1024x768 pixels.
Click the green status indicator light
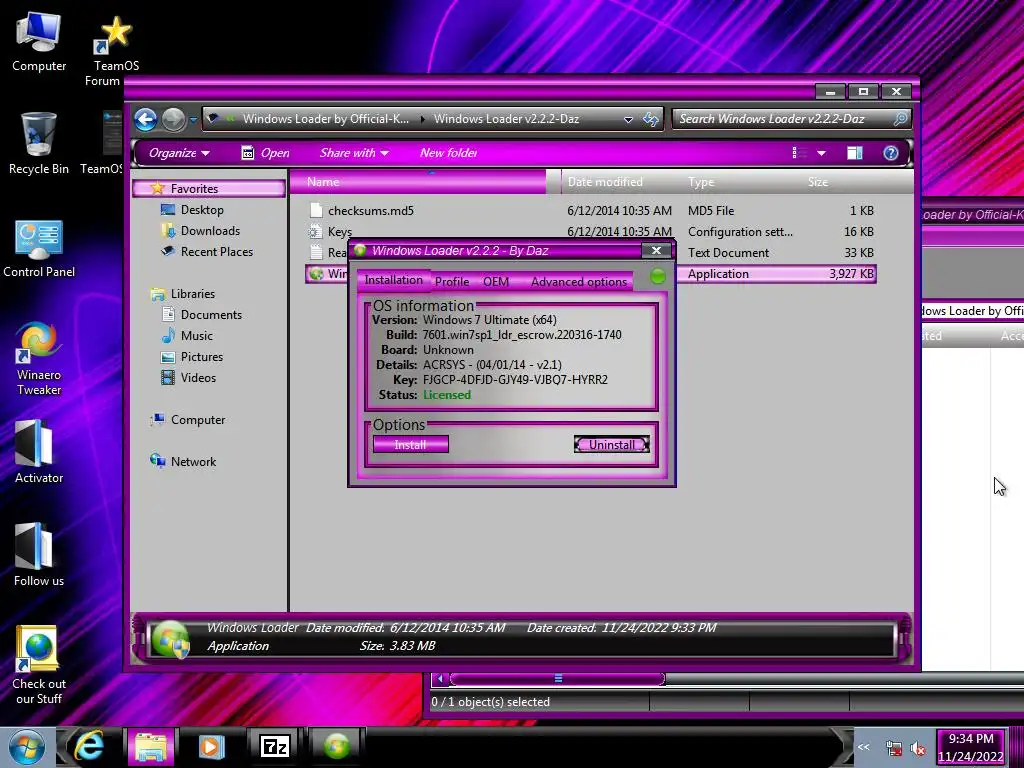click(x=658, y=276)
